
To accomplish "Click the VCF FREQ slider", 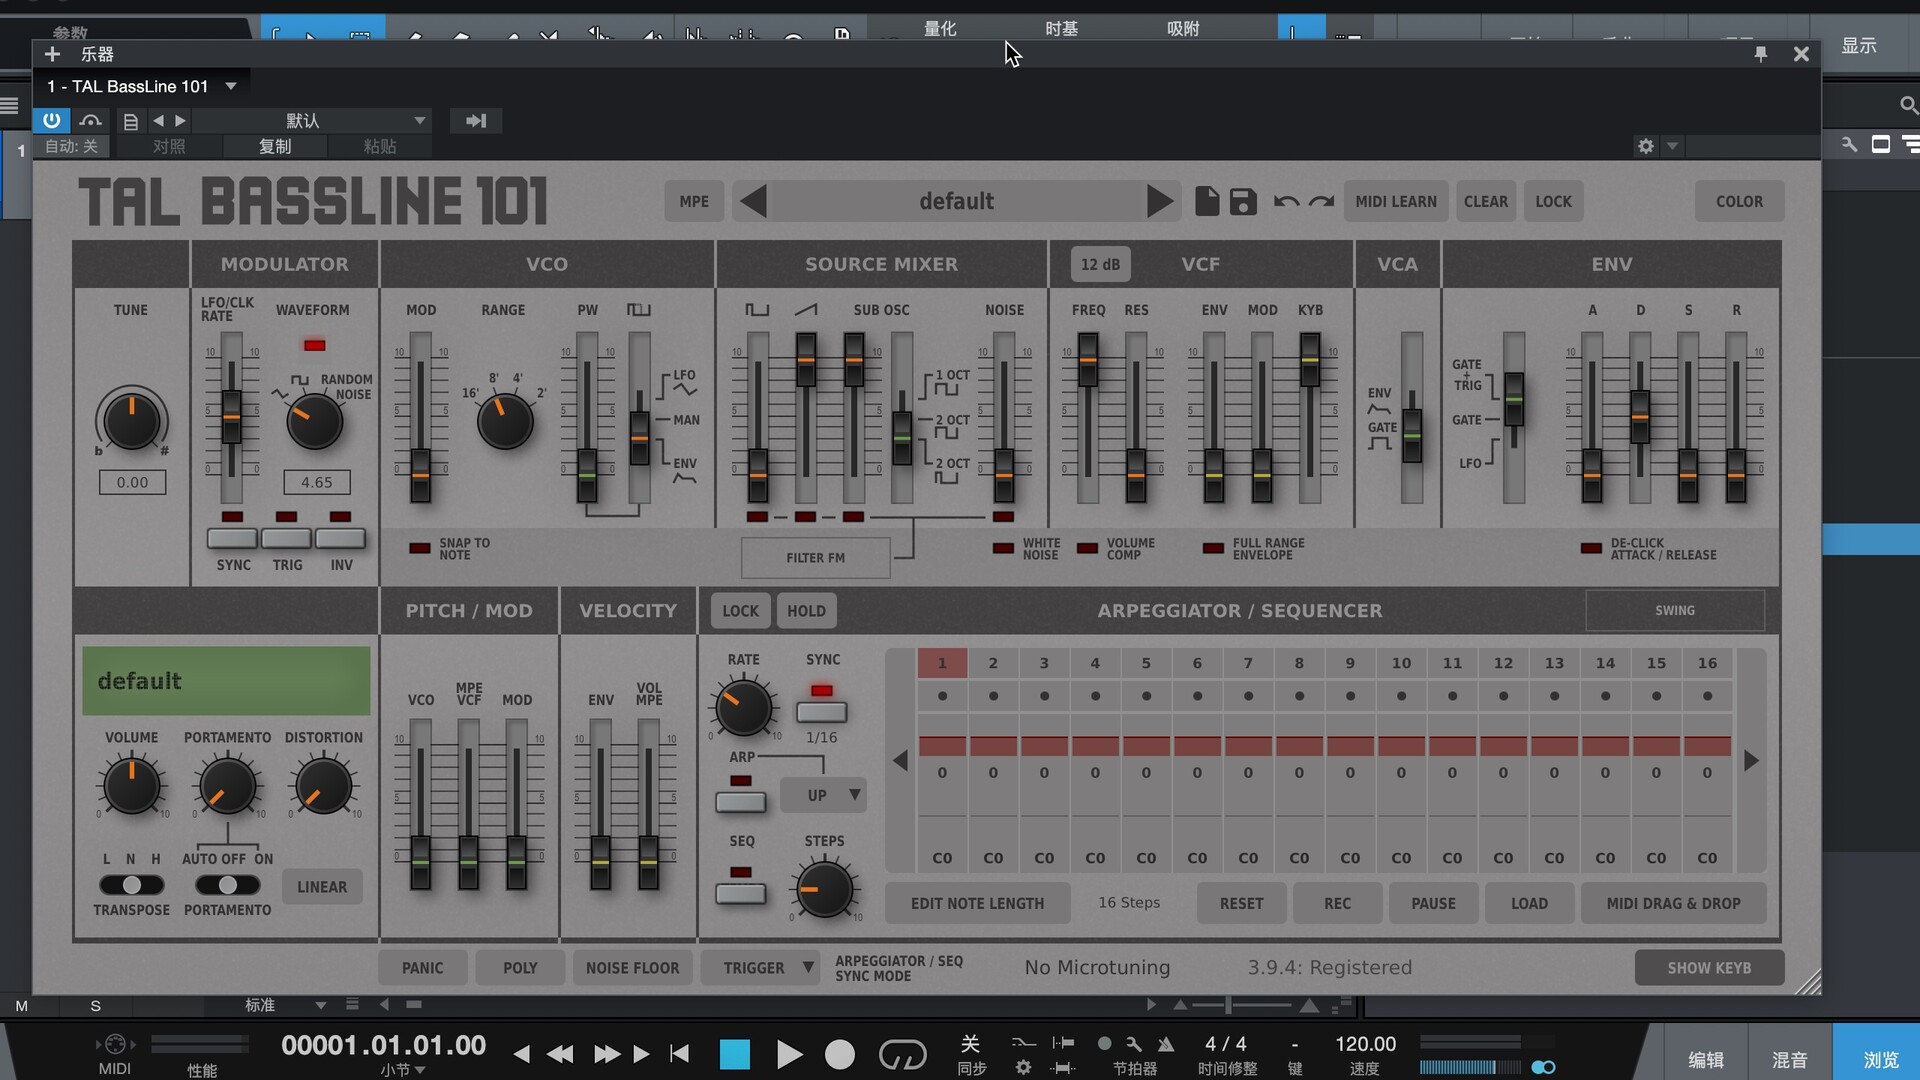I will pyautogui.click(x=1088, y=360).
